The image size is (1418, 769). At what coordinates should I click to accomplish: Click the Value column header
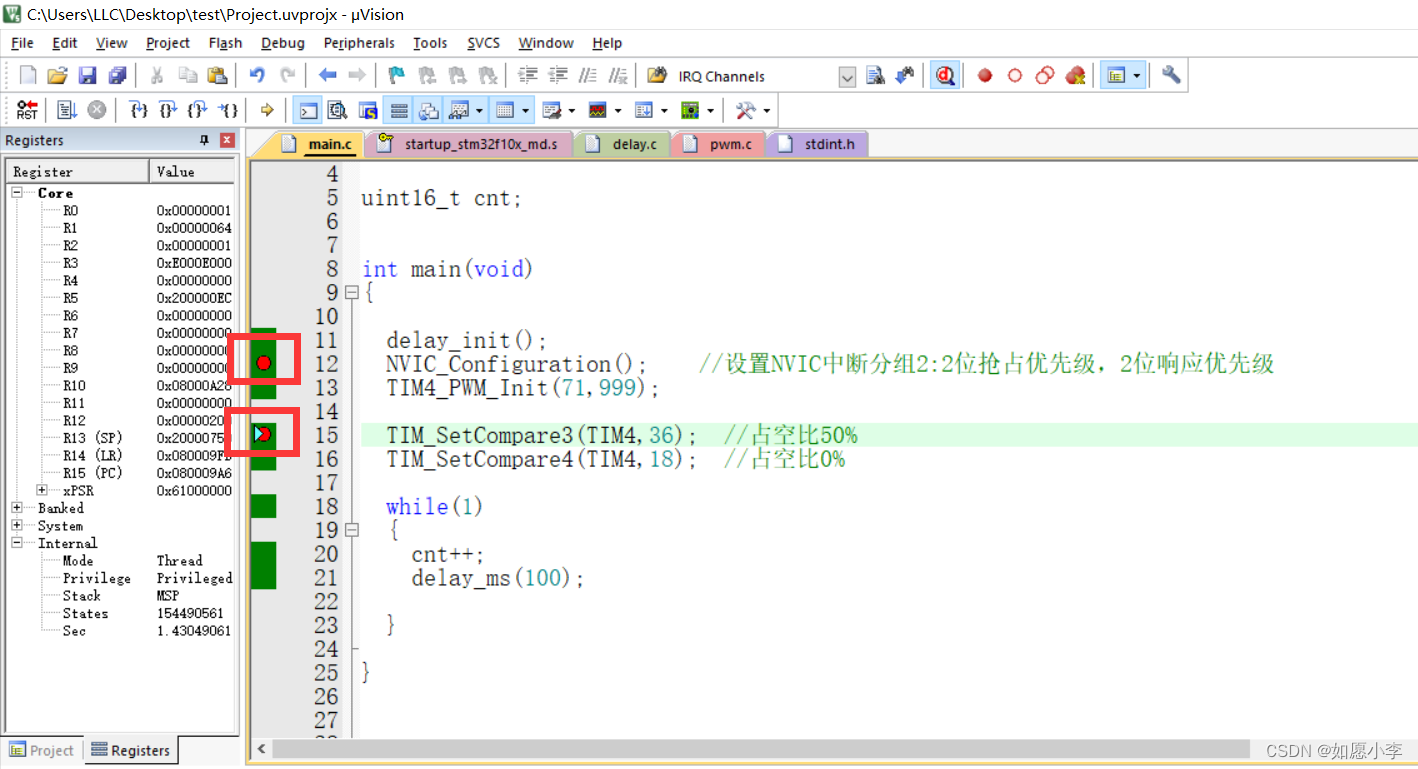coord(192,172)
